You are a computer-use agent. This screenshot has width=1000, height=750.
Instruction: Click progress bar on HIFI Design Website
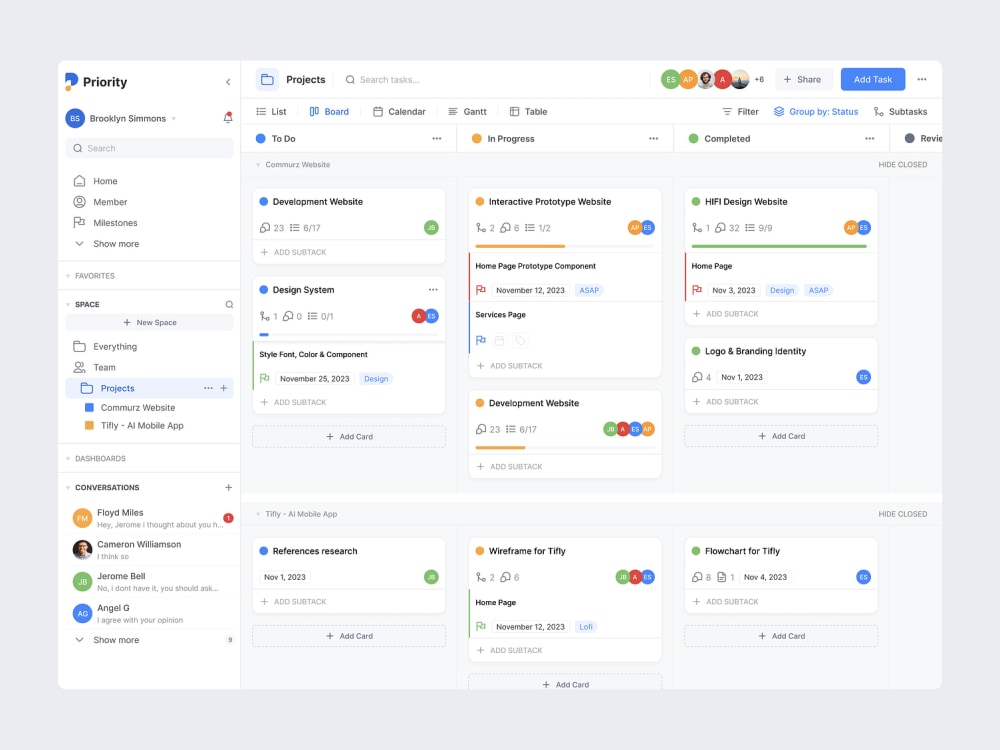coord(781,246)
